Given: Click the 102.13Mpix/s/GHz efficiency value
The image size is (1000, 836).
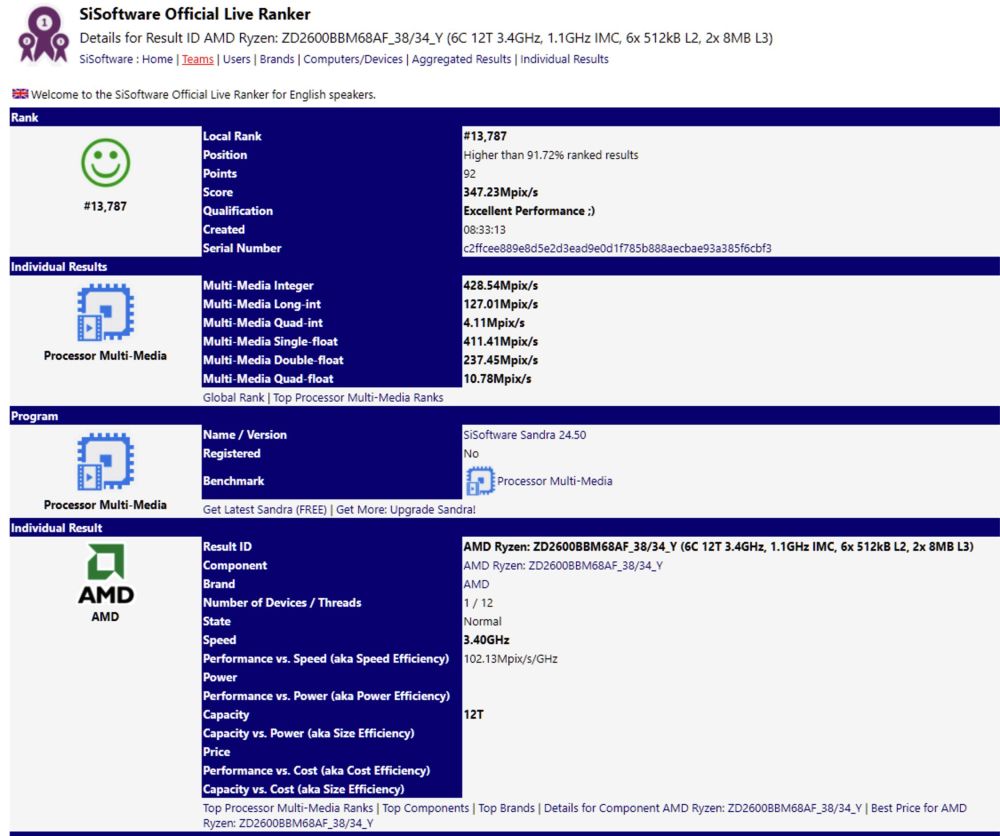Looking at the screenshot, I should point(511,659).
